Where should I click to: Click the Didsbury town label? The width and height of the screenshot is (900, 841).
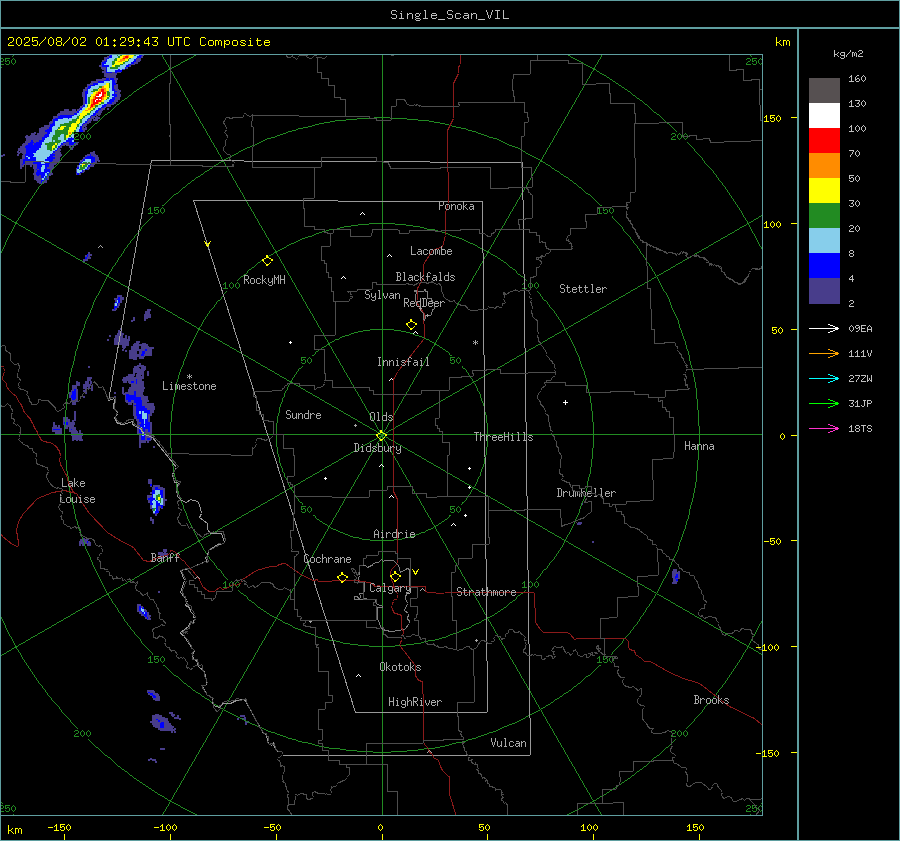pyautogui.click(x=377, y=448)
